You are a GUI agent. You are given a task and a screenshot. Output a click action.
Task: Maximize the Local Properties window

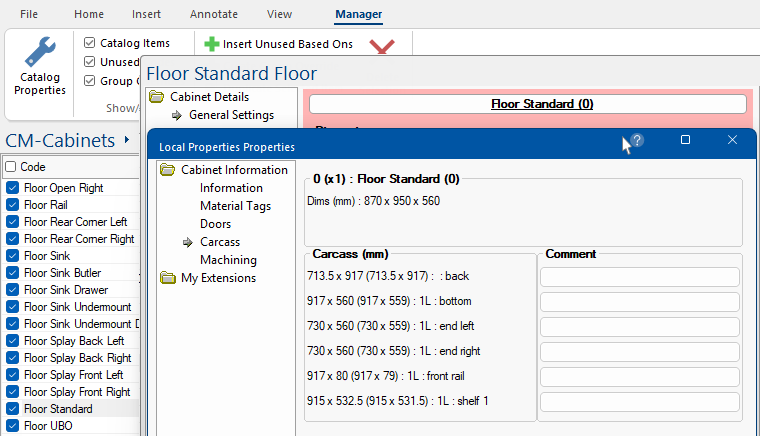(685, 140)
